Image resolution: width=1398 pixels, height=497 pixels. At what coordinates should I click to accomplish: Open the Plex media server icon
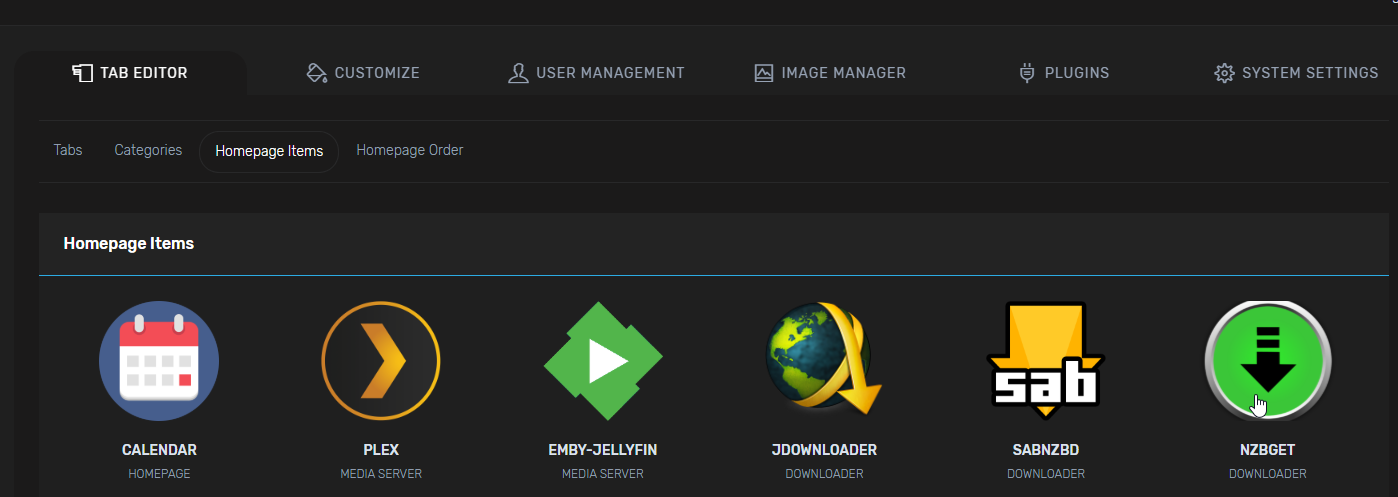pos(381,361)
